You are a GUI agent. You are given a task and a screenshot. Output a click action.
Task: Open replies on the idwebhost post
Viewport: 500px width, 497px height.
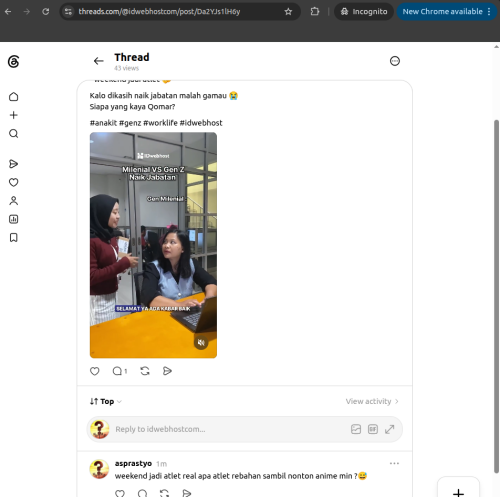[x=120, y=371]
